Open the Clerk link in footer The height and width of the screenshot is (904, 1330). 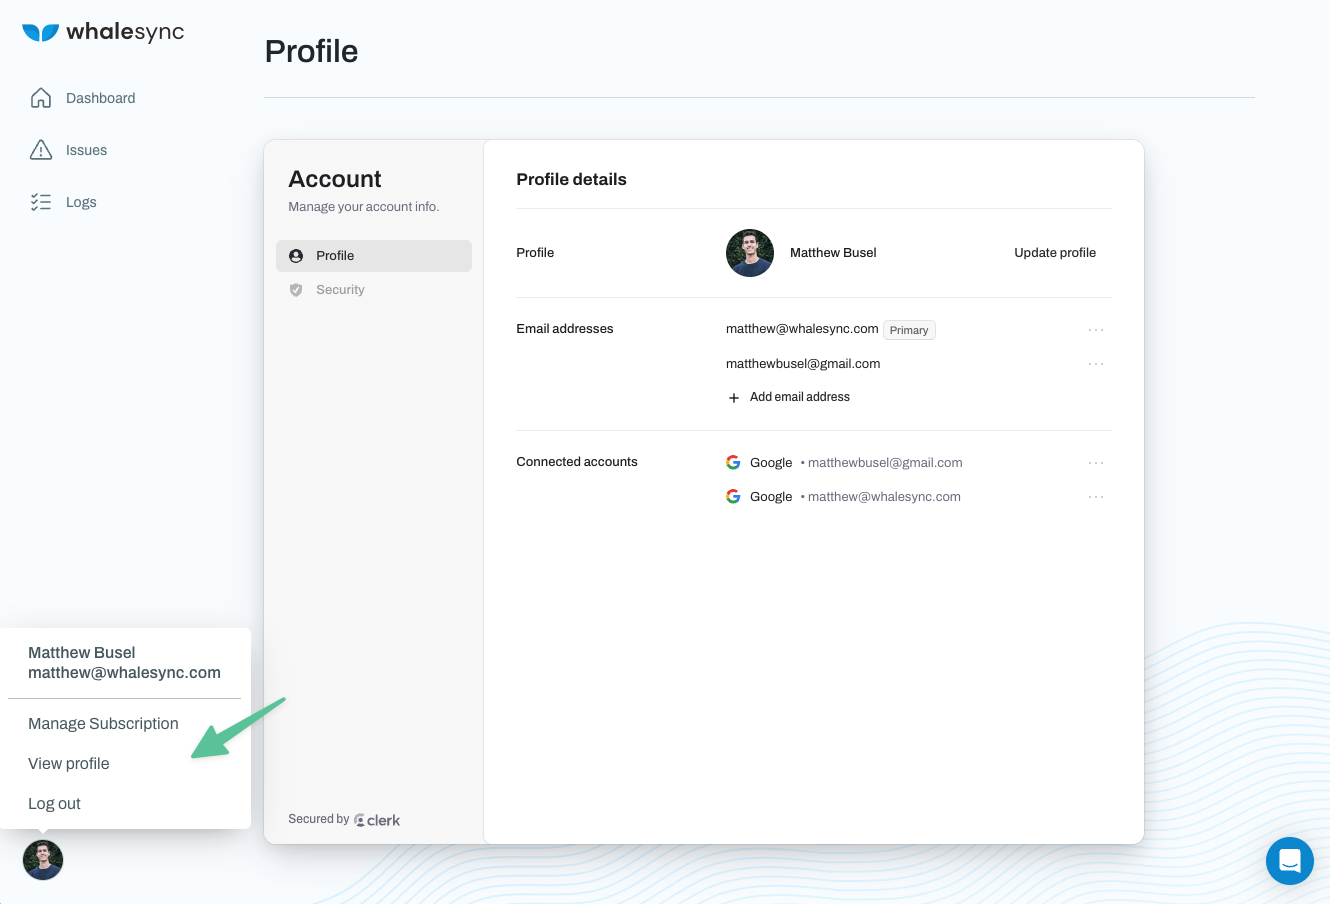click(x=377, y=820)
